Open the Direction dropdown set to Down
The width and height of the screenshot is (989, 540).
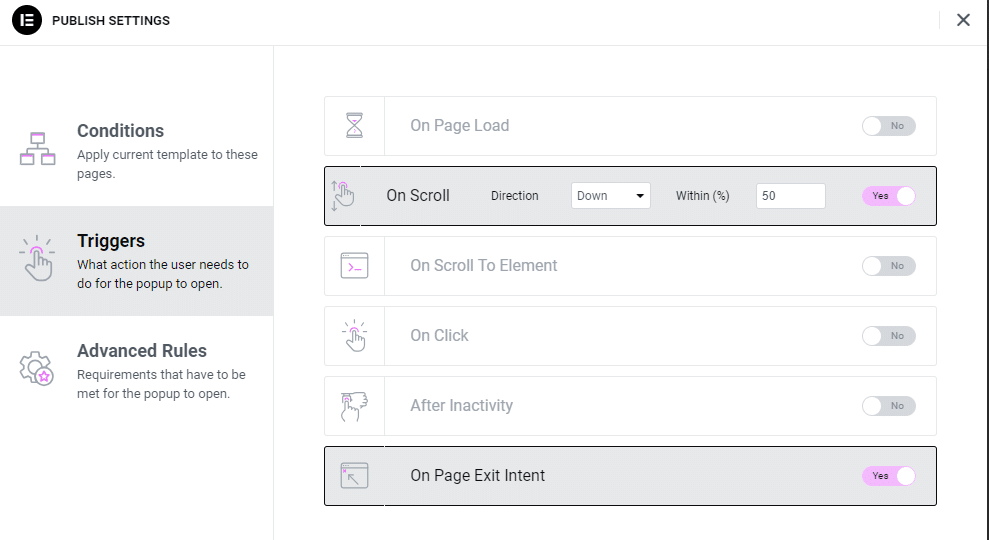pyautogui.click(x=611, y=196)
